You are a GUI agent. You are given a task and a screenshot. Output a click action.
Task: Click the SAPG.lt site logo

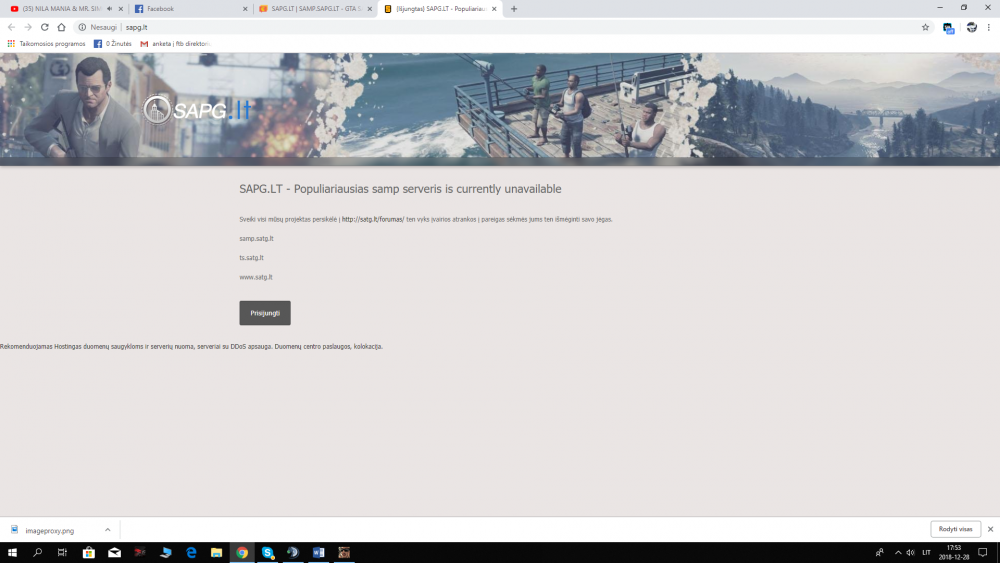(196, 110)
